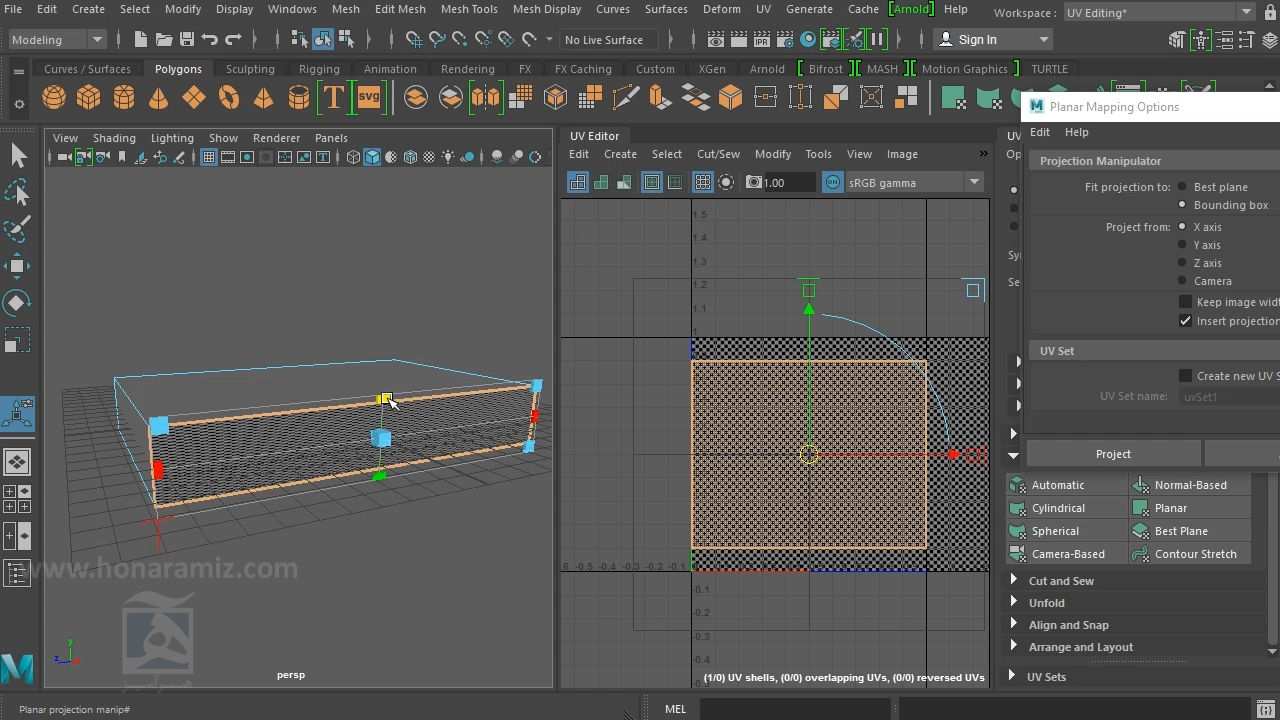Viewport: 1280px width, 720px height.
Task: Click the polygon Type (T) tool icon
Action: pos(333,97)
